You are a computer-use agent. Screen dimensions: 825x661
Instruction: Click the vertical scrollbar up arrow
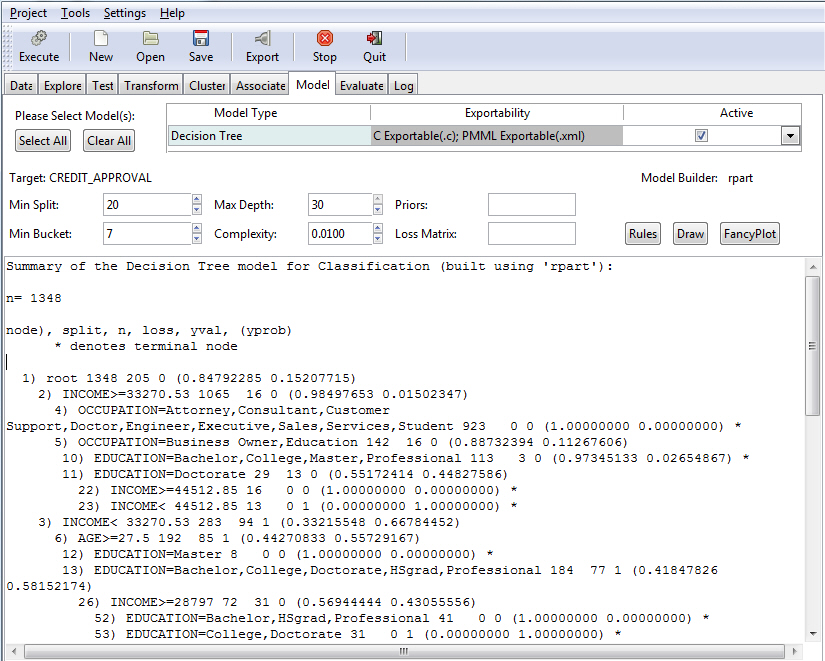[812, 267]
